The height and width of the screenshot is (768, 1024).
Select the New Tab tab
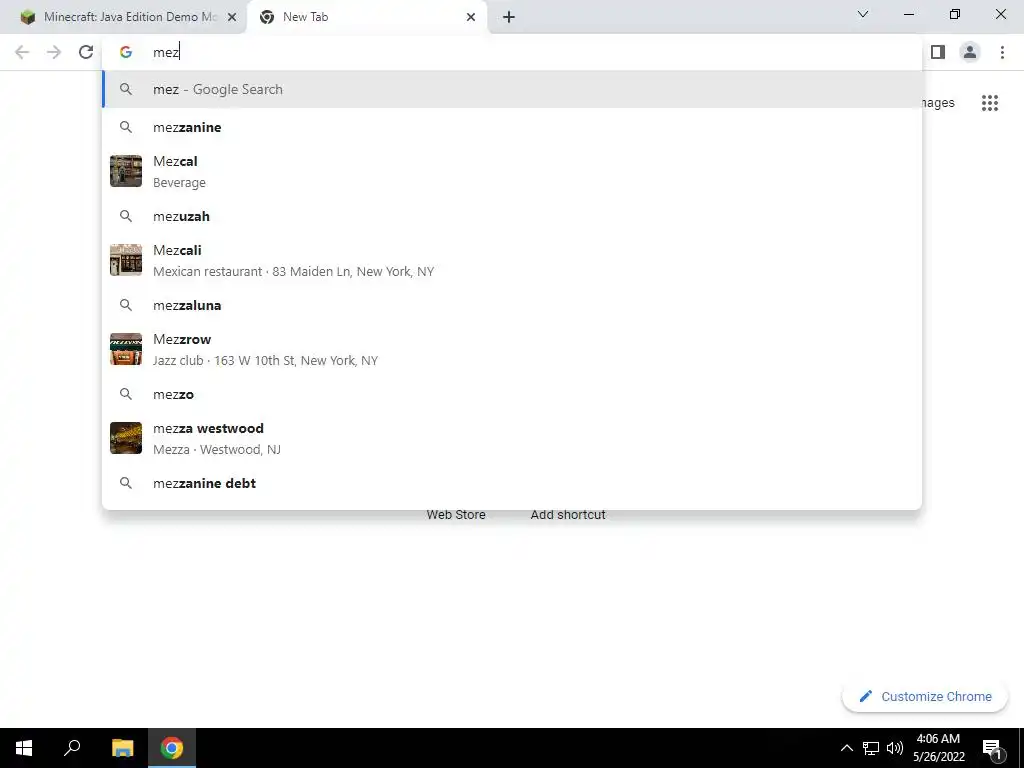point(366,17)
